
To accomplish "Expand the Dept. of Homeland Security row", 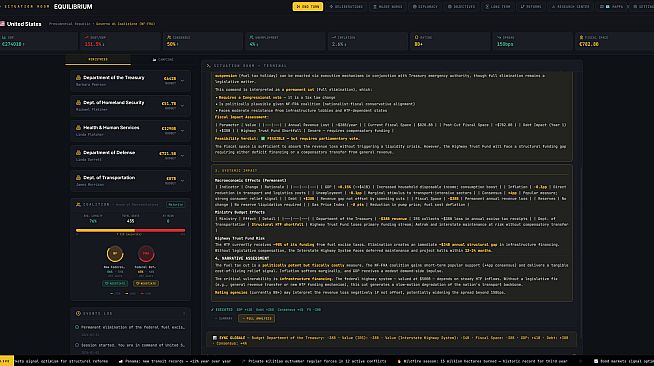I will (131, 106).
